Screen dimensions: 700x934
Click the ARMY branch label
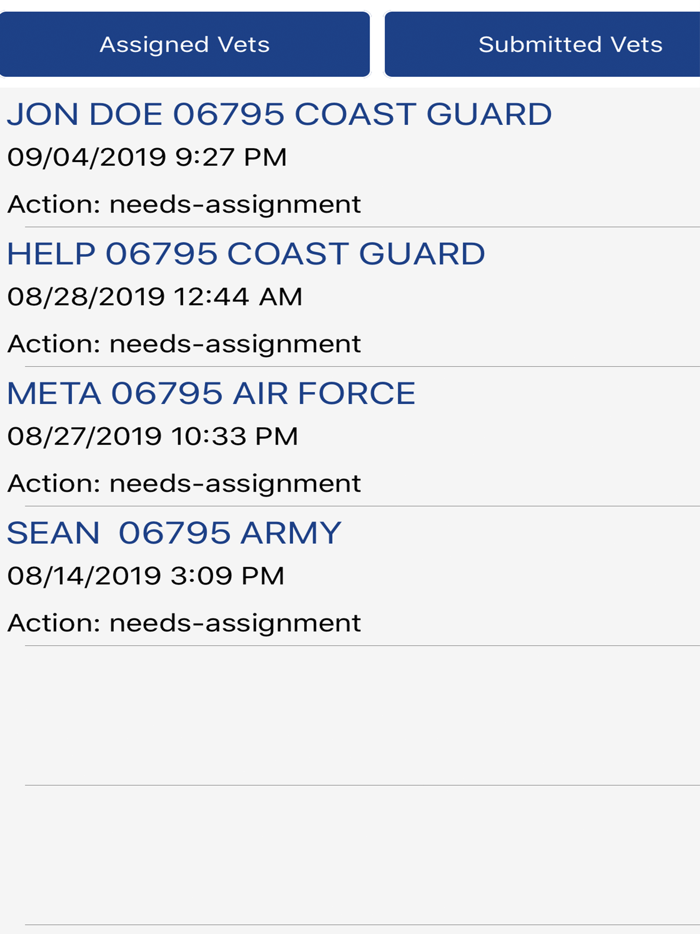click(291, 533)
